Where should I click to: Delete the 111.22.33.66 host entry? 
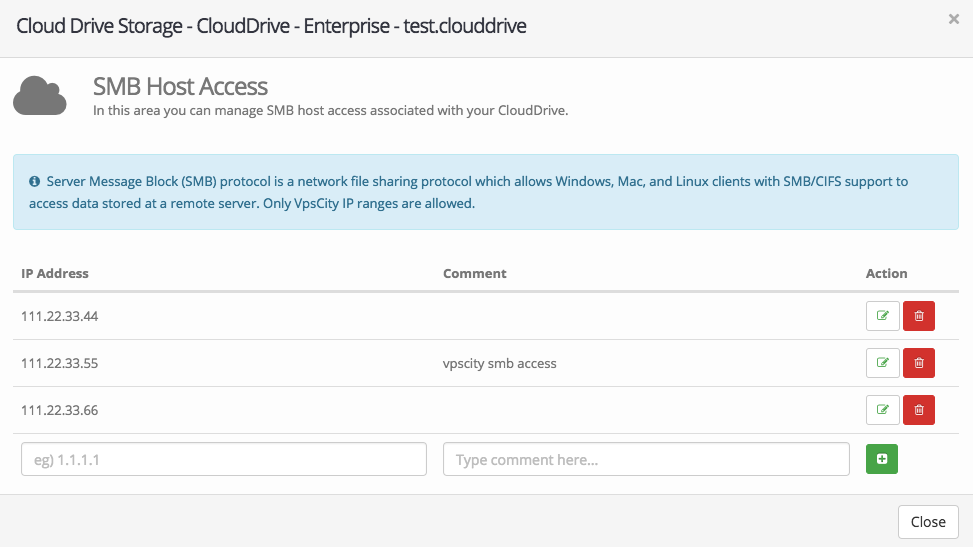tap(918, 409)
